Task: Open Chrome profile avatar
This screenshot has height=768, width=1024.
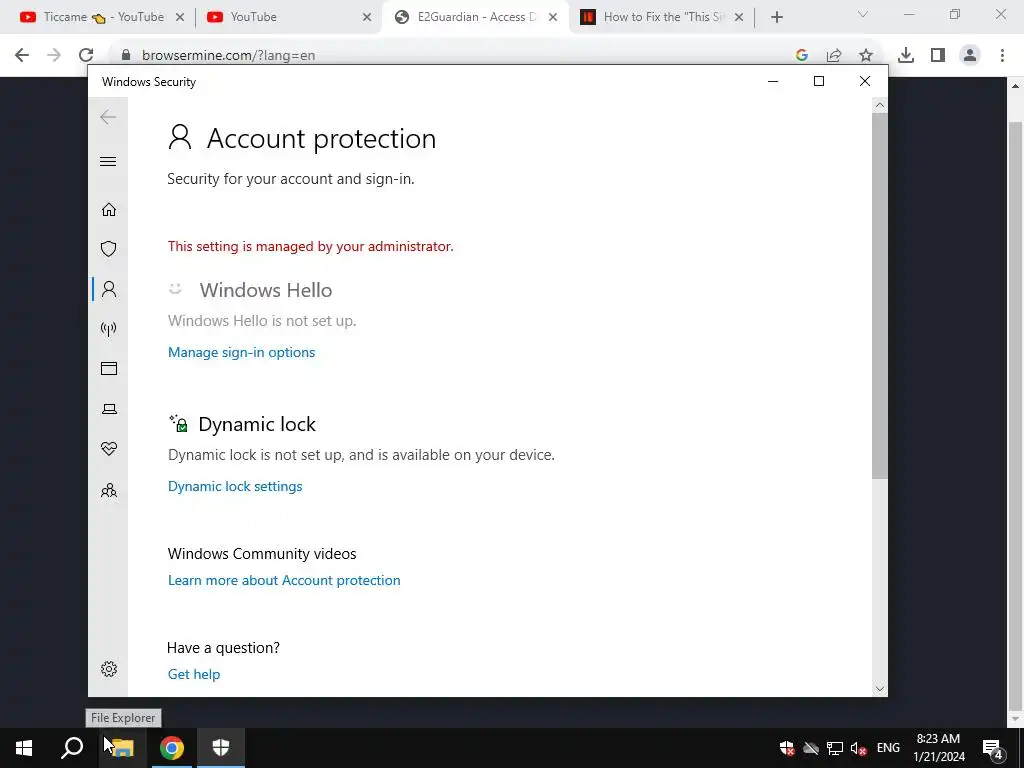Action: [x=970, y=55]
